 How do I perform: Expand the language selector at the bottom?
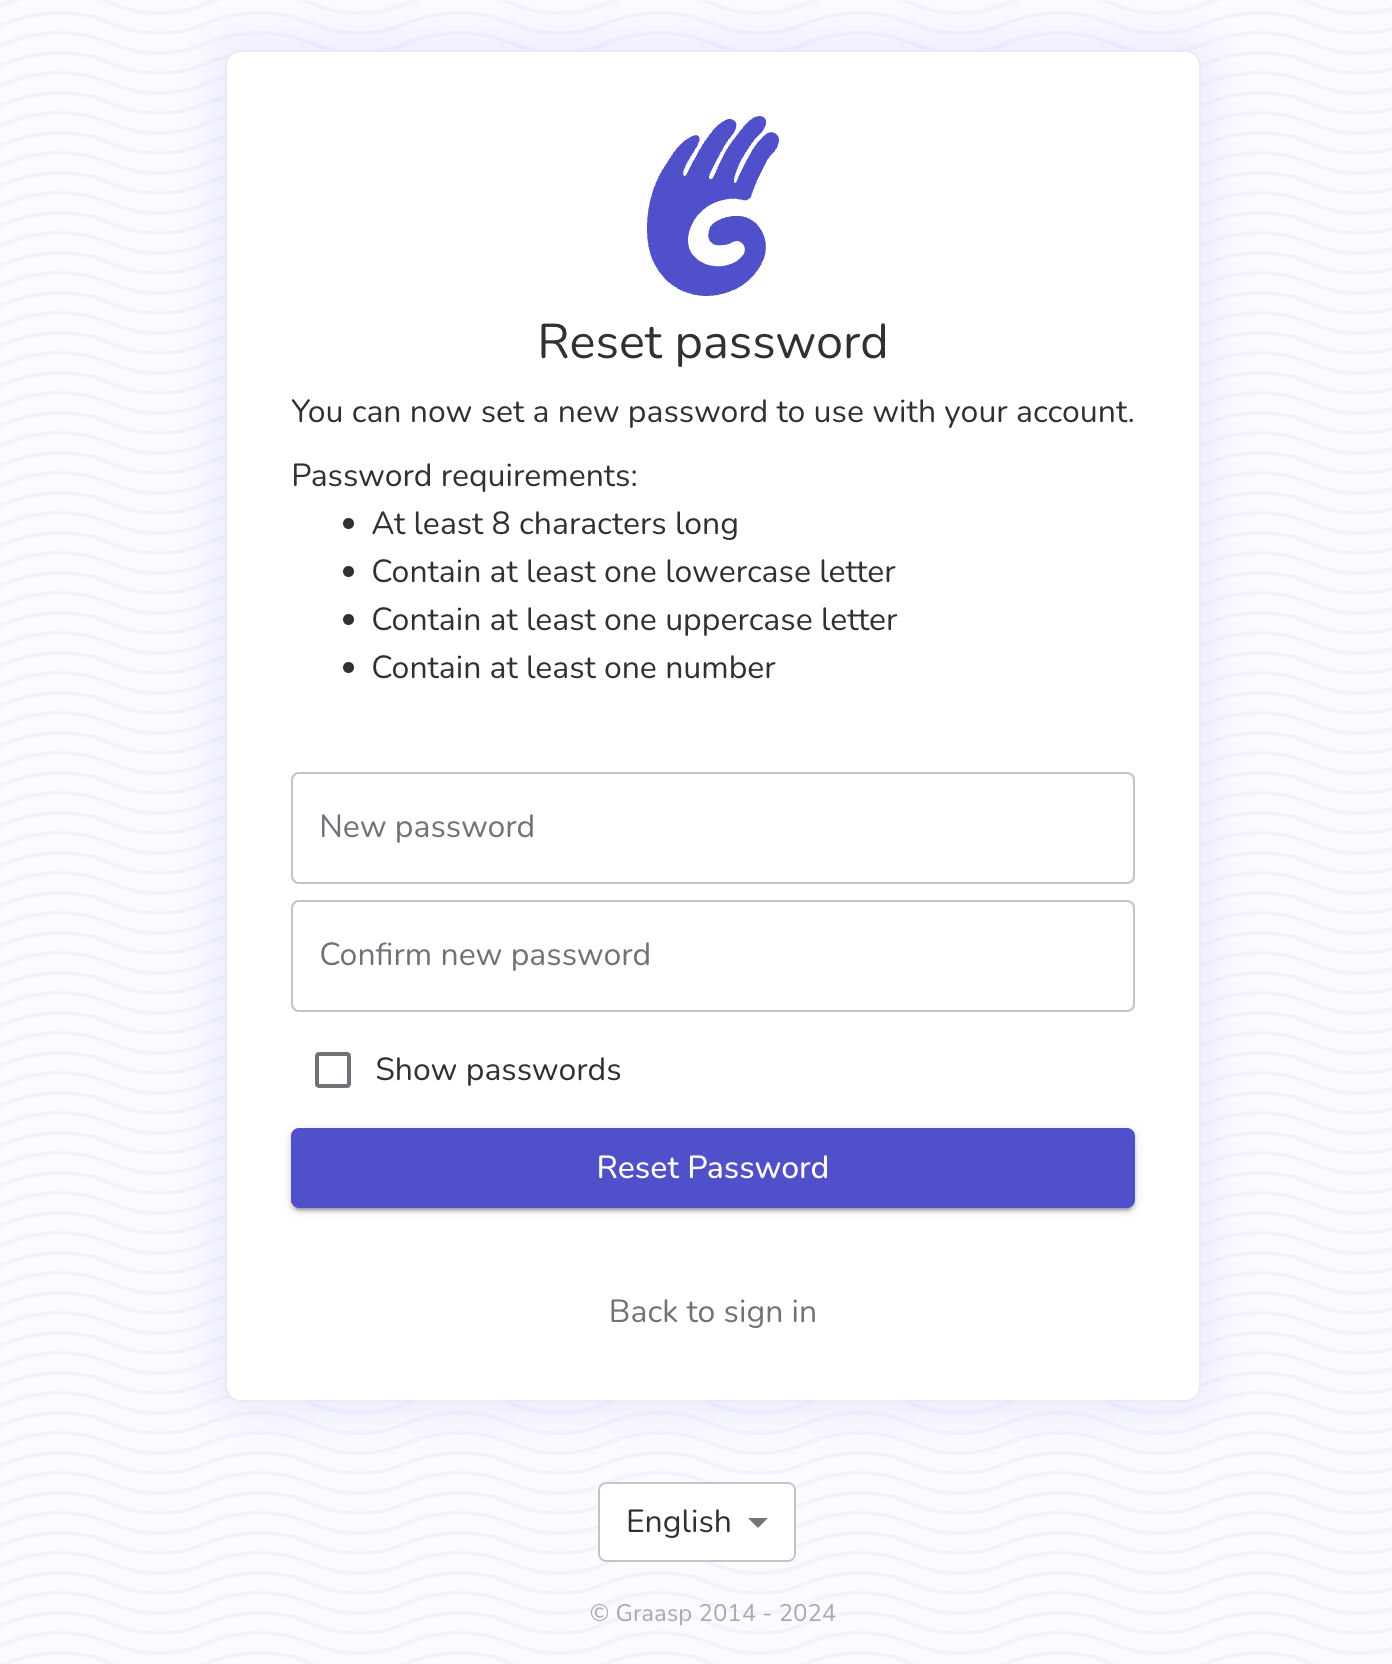click(x=696, y=1521)
